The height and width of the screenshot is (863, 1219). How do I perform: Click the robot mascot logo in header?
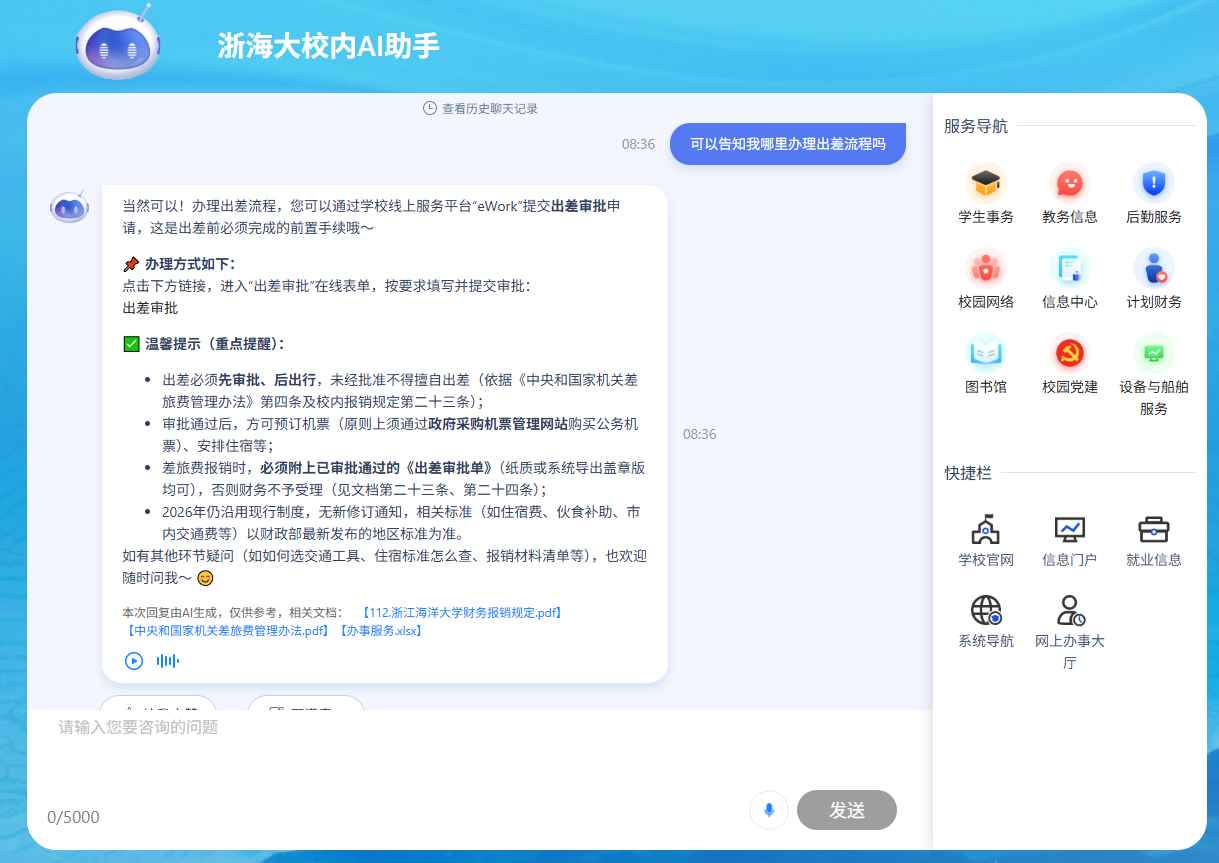[117, 43]
